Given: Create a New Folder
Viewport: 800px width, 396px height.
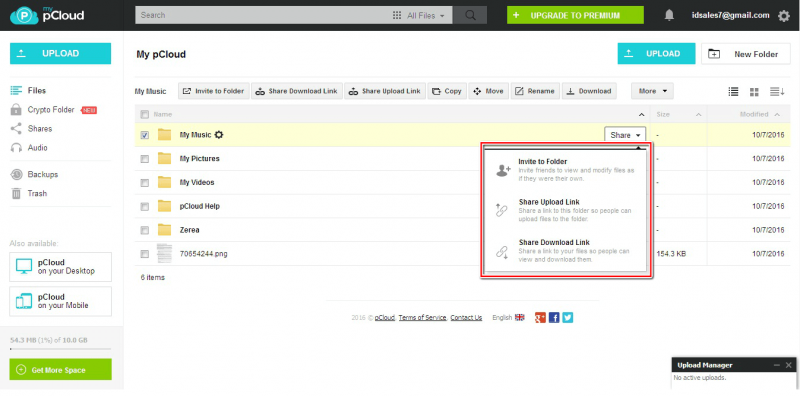Looking at the screenshot, I should coord(746,54).
